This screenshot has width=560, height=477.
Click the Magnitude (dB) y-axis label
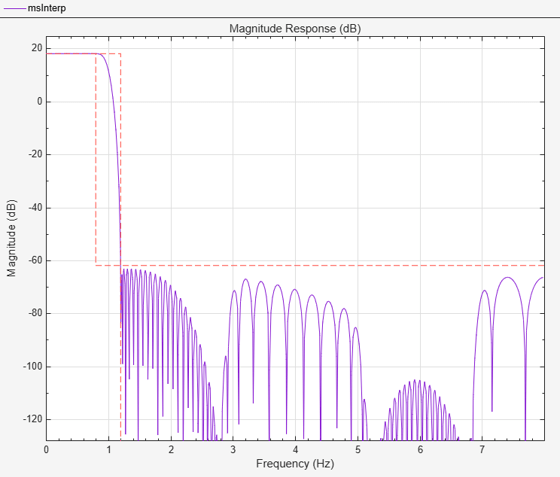click(11, 238)
